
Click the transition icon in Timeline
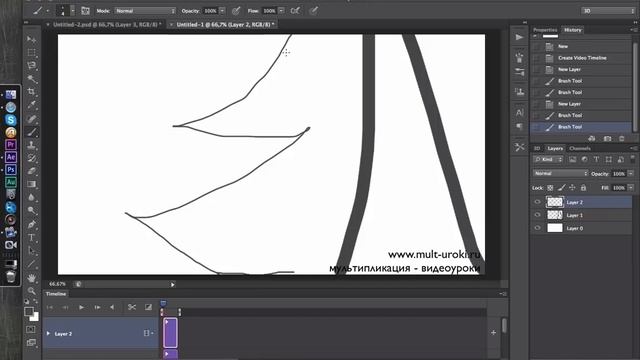148,307
